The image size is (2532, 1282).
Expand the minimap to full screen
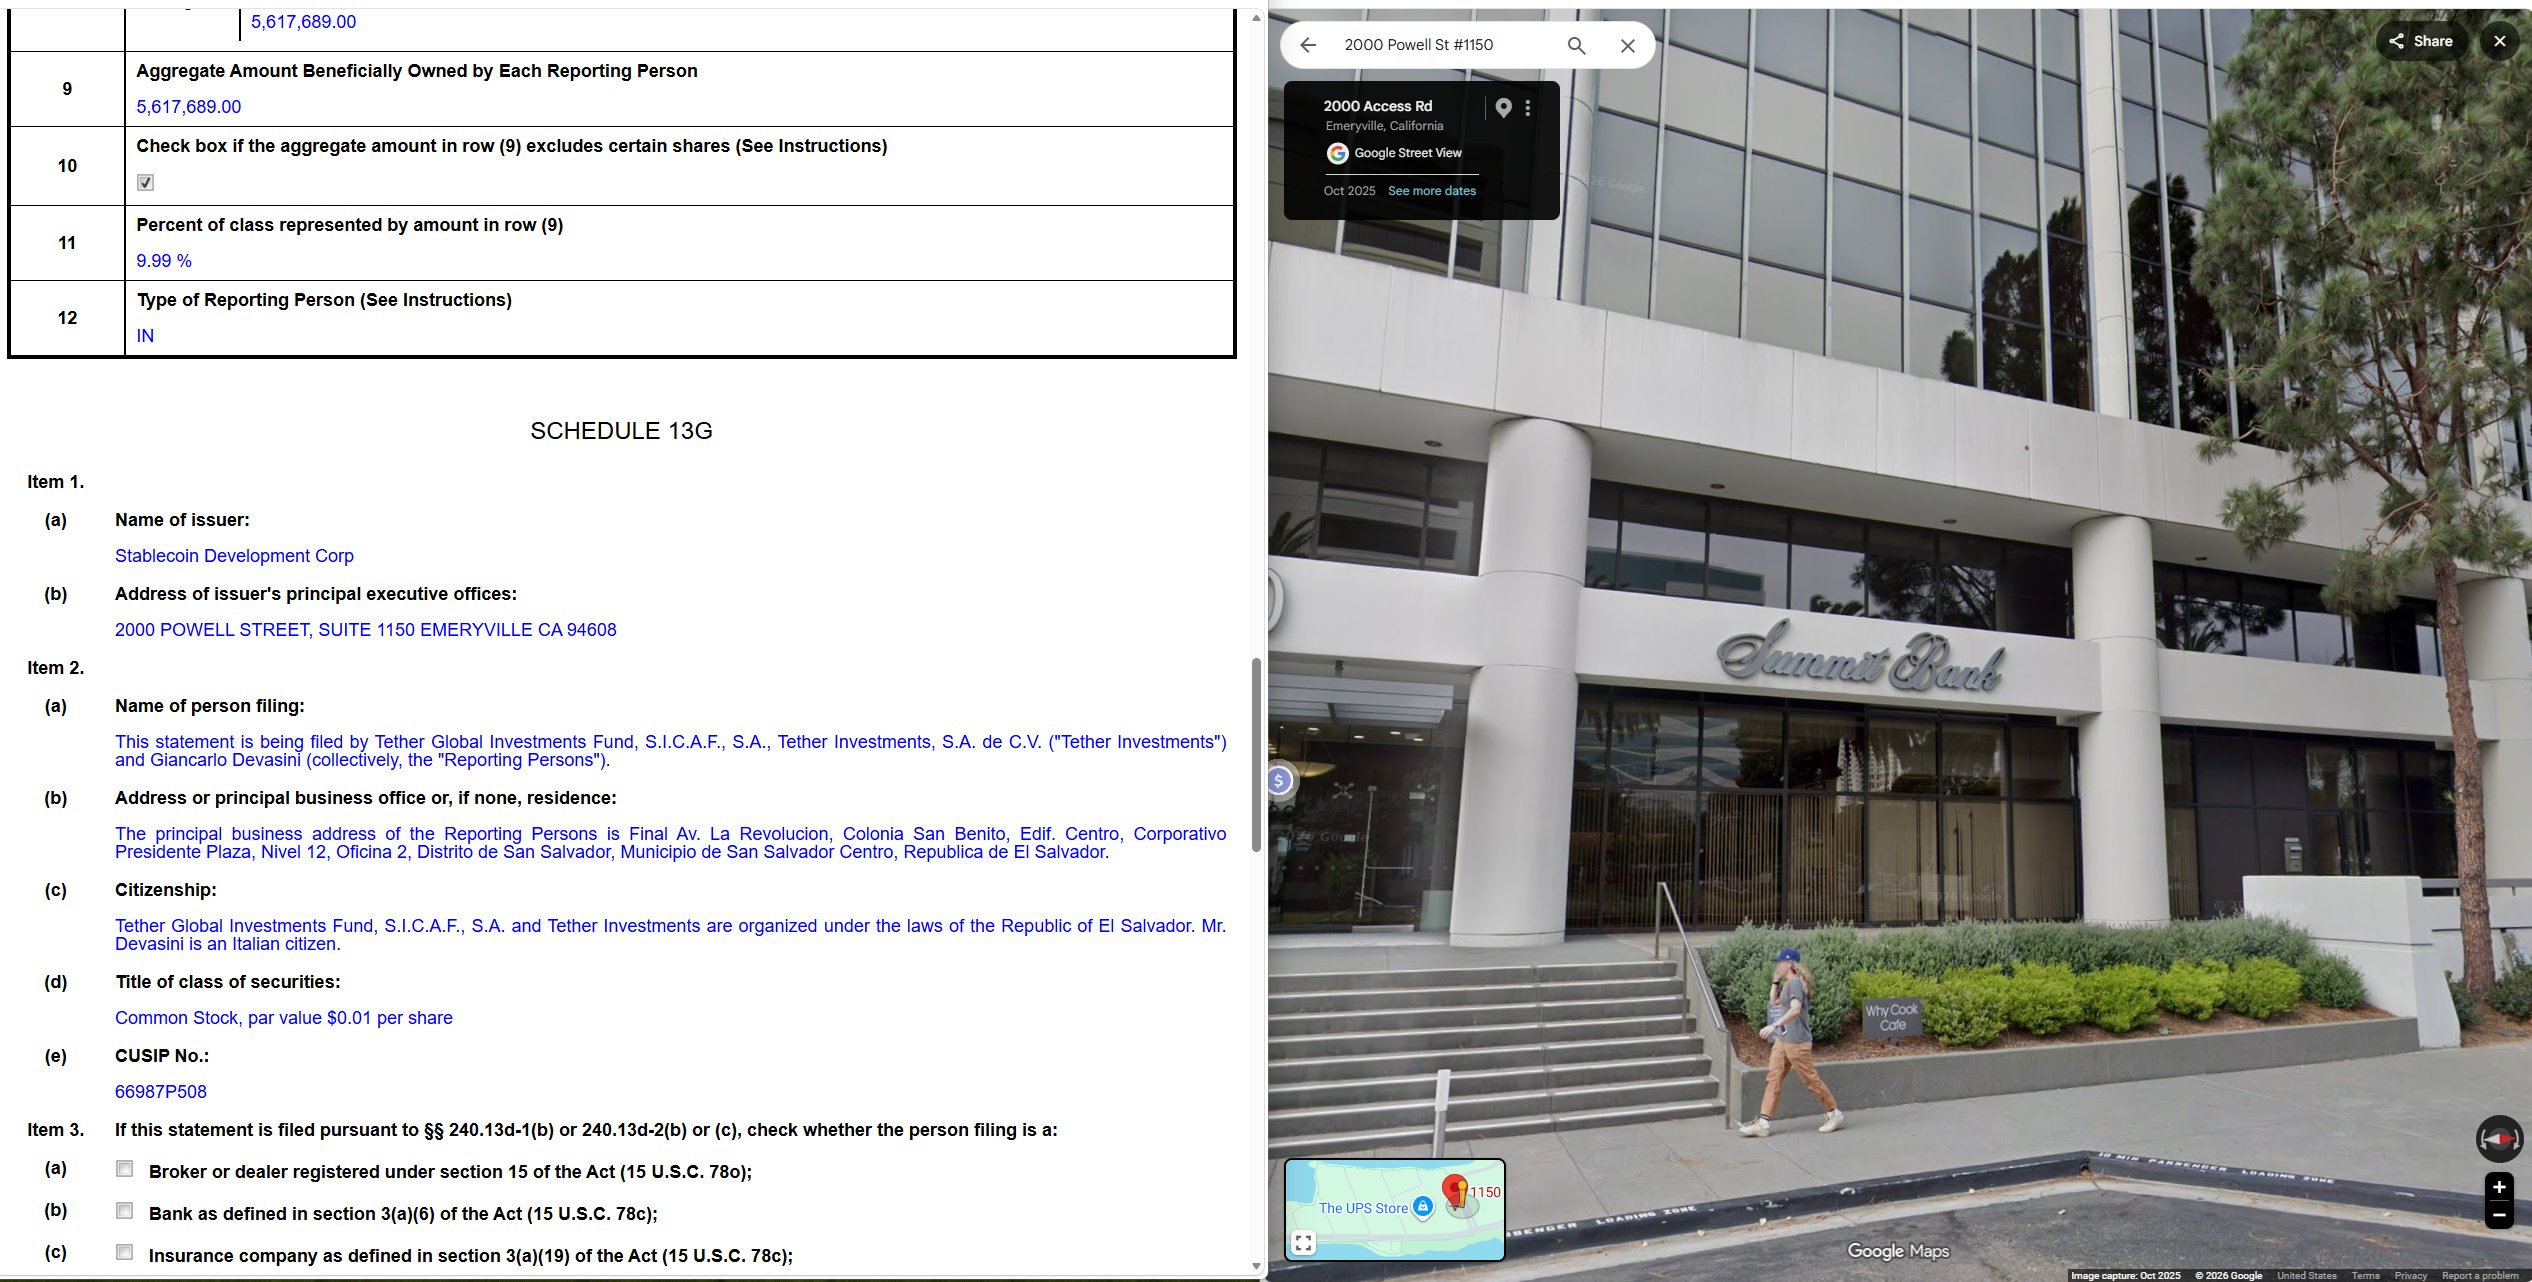[1303, 1243]
